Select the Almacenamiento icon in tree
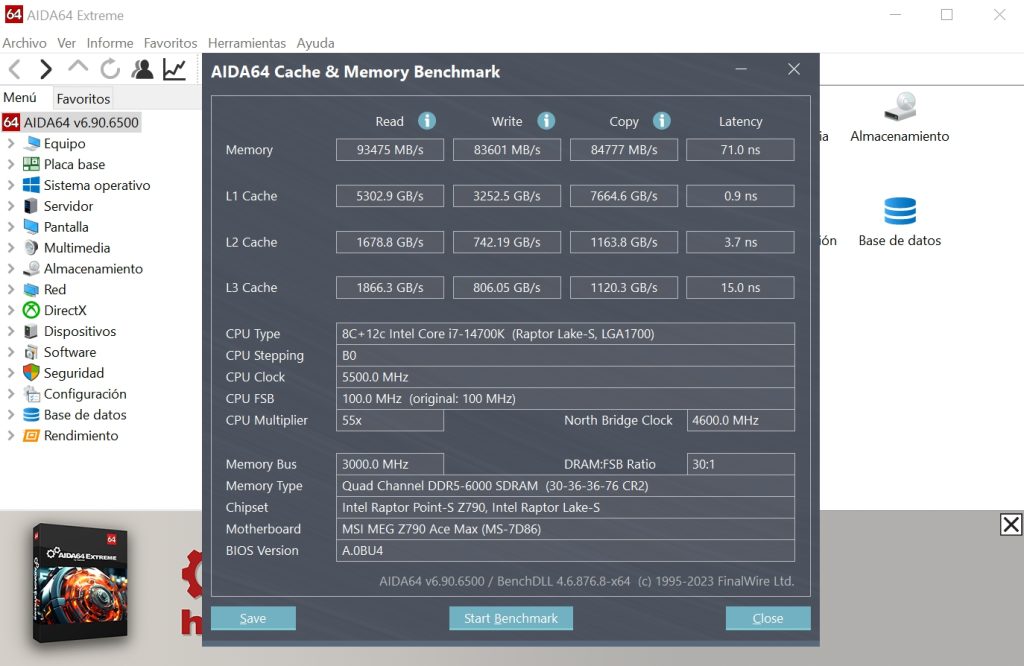 tap(31, 268)
